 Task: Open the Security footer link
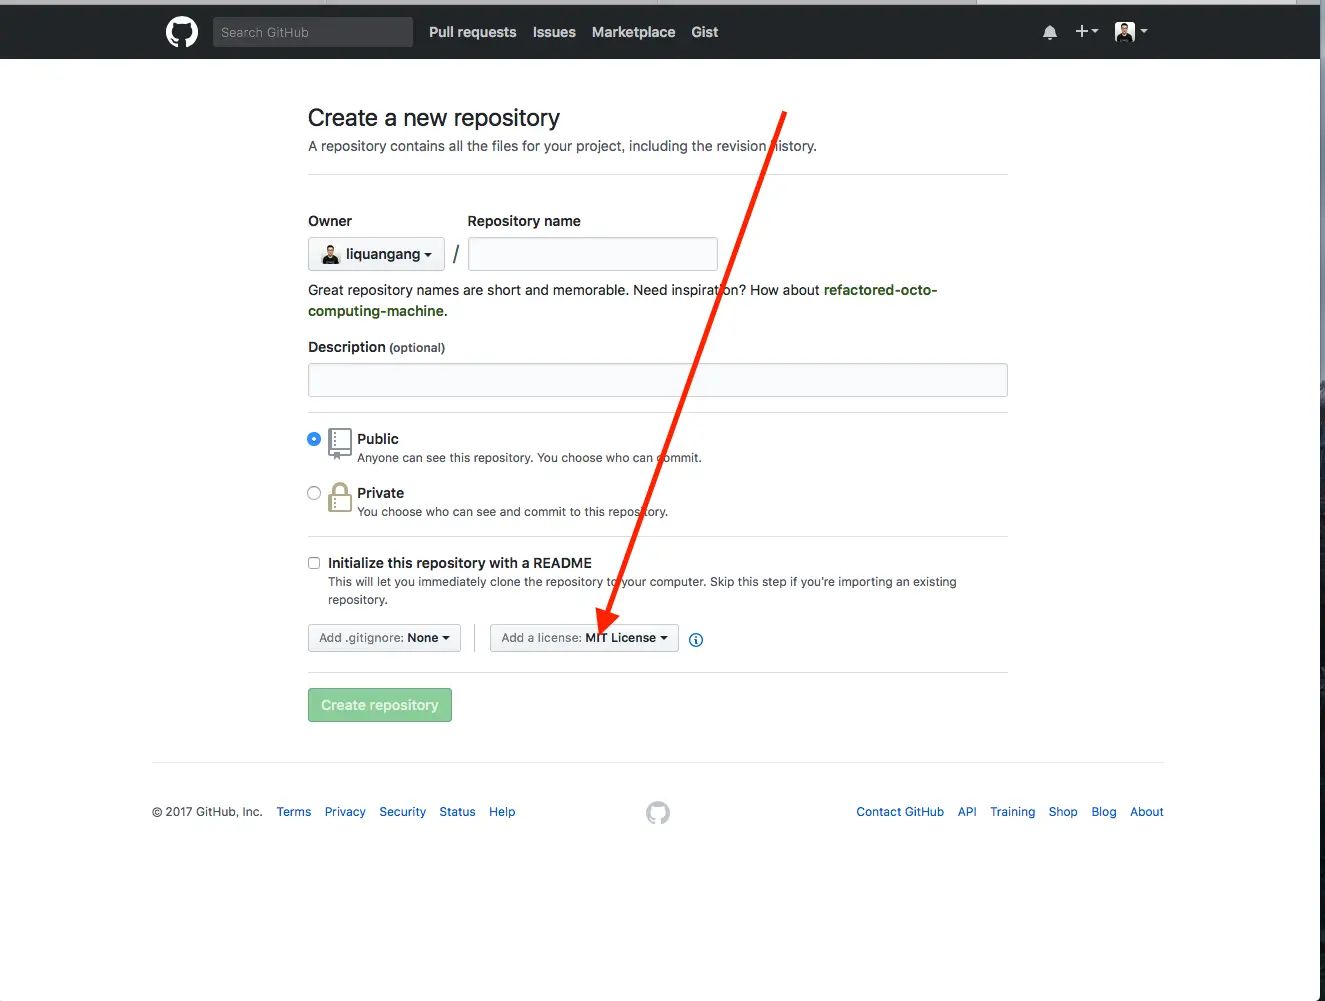(403, 812)
